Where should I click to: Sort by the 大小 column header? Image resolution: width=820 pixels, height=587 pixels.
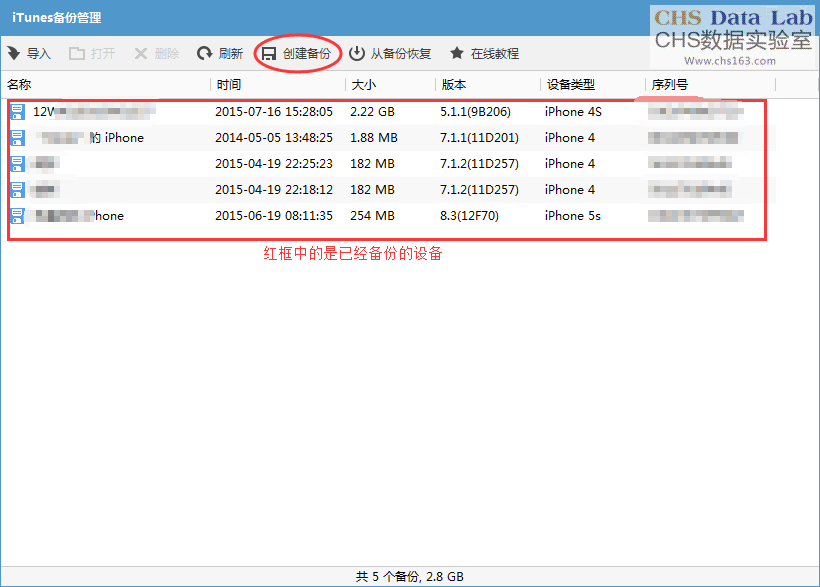(363, 84)
